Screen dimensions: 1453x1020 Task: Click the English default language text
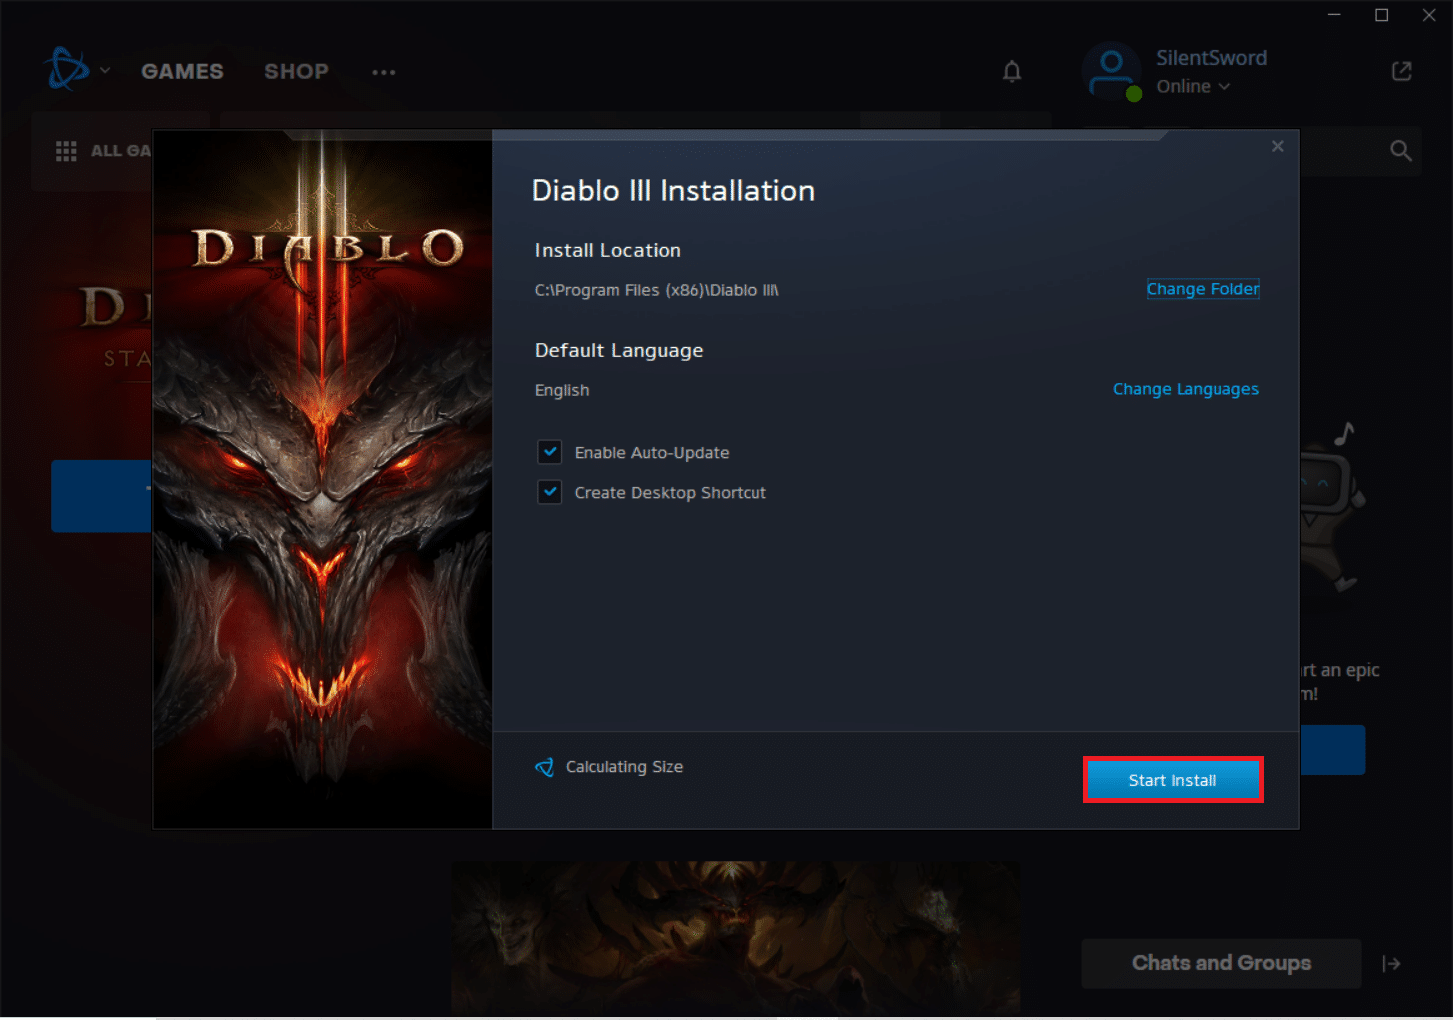562,390
